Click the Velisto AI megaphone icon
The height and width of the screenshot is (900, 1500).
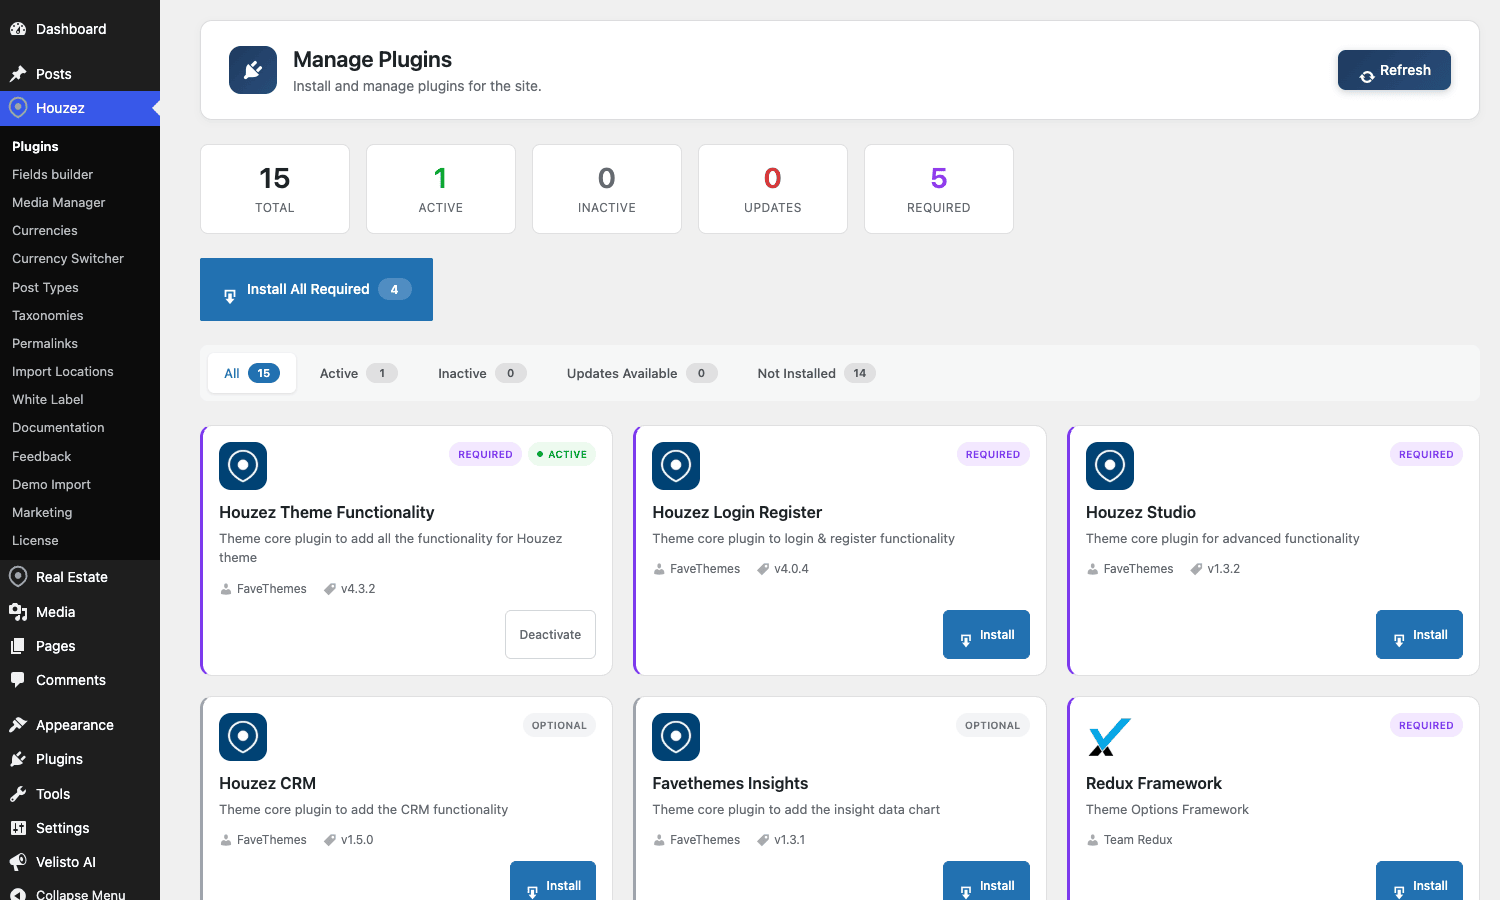18,862
